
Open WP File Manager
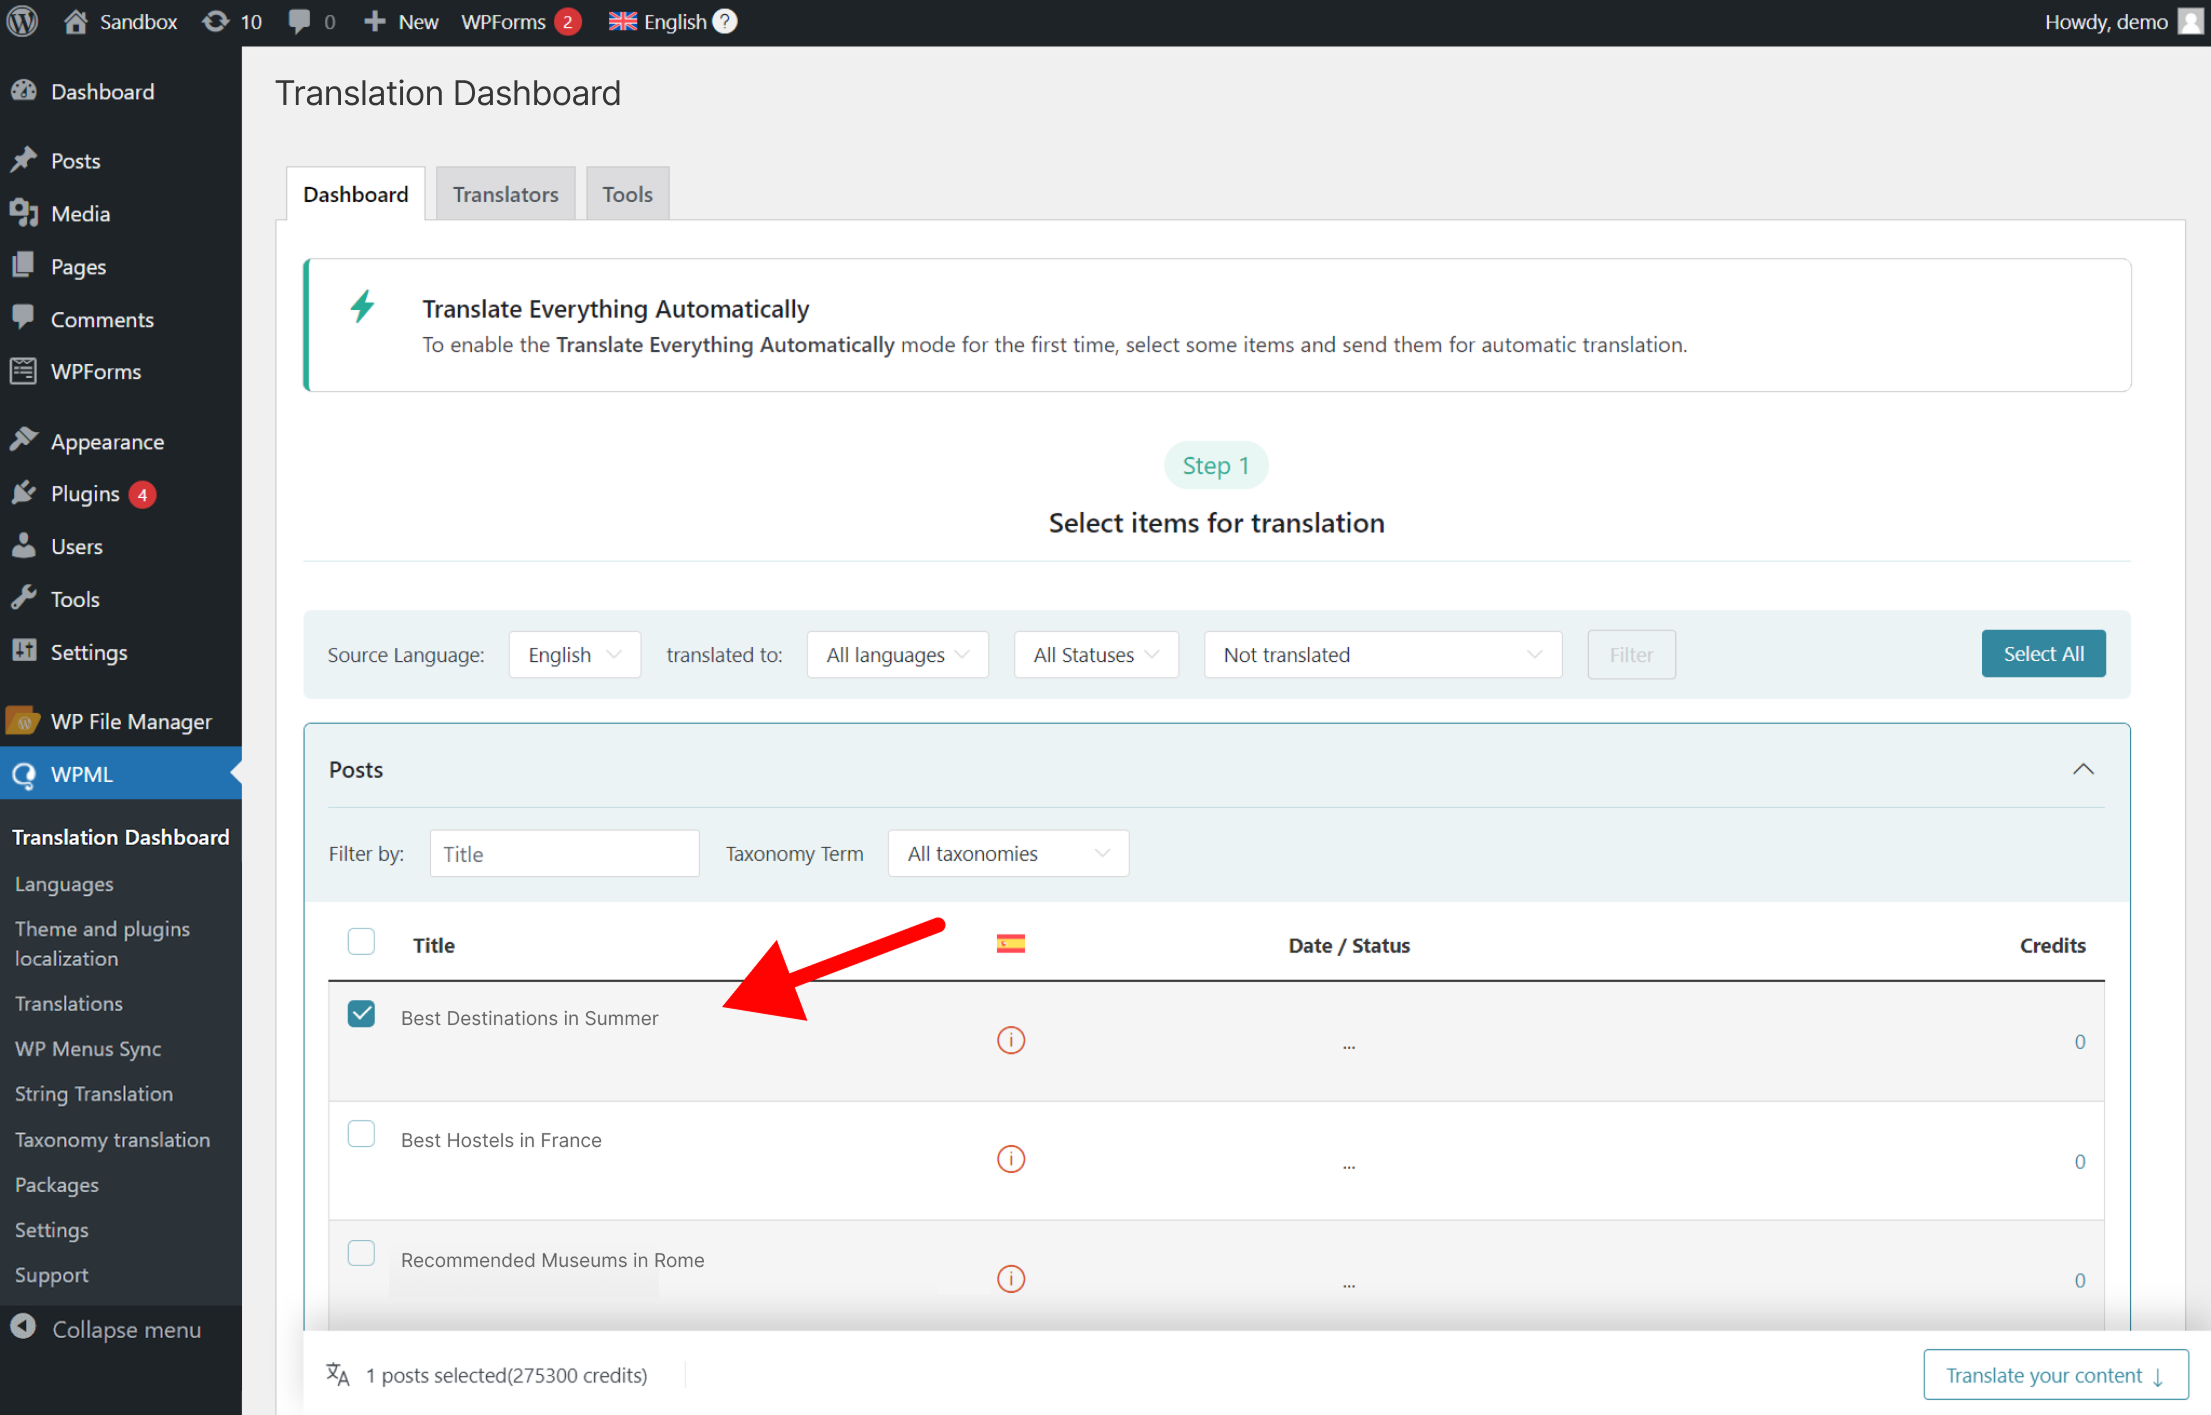click(121, 721)
